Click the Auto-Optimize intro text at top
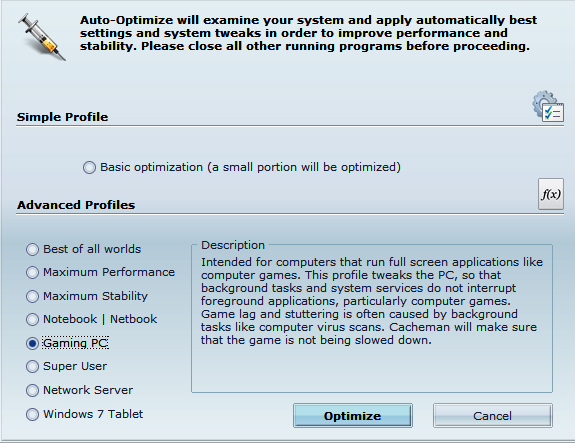 tap(308, 33)
